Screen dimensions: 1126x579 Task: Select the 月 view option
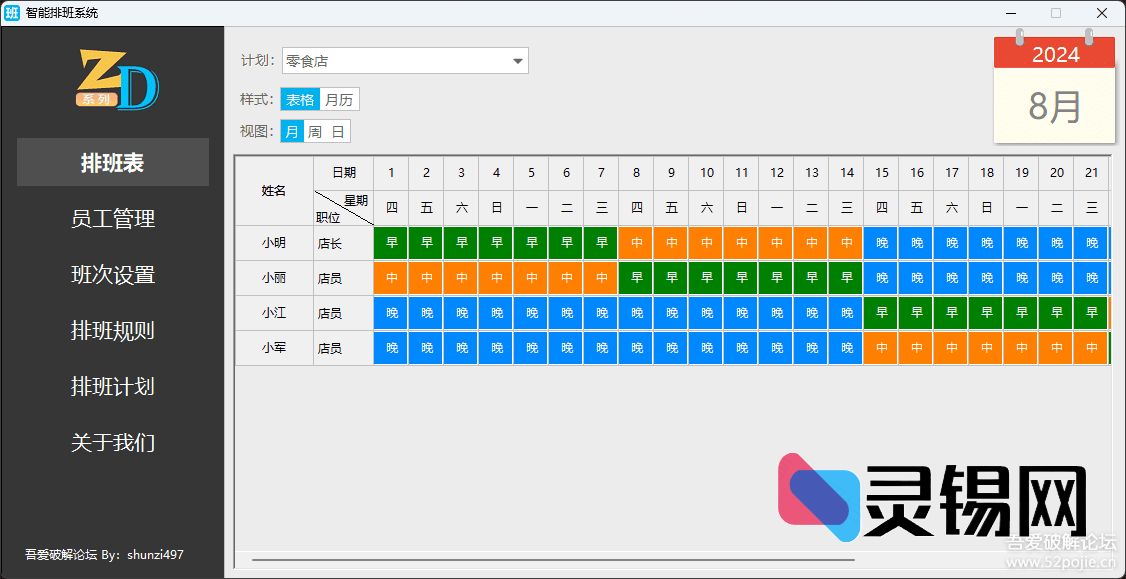coord(291,131)
